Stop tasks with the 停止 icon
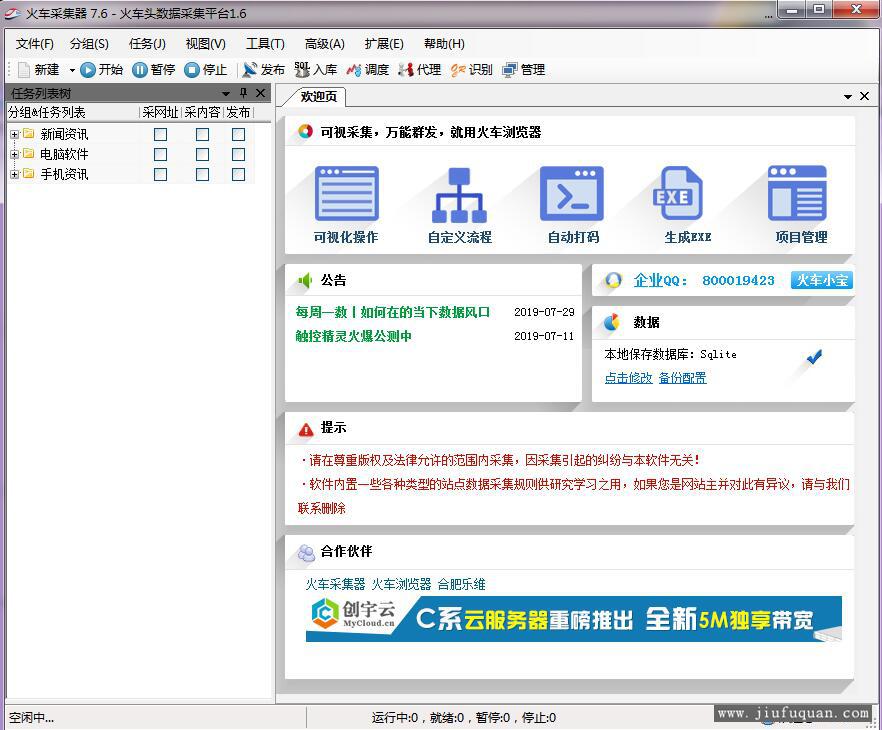This screenshot has height=730, width=882. pos(192,70)
